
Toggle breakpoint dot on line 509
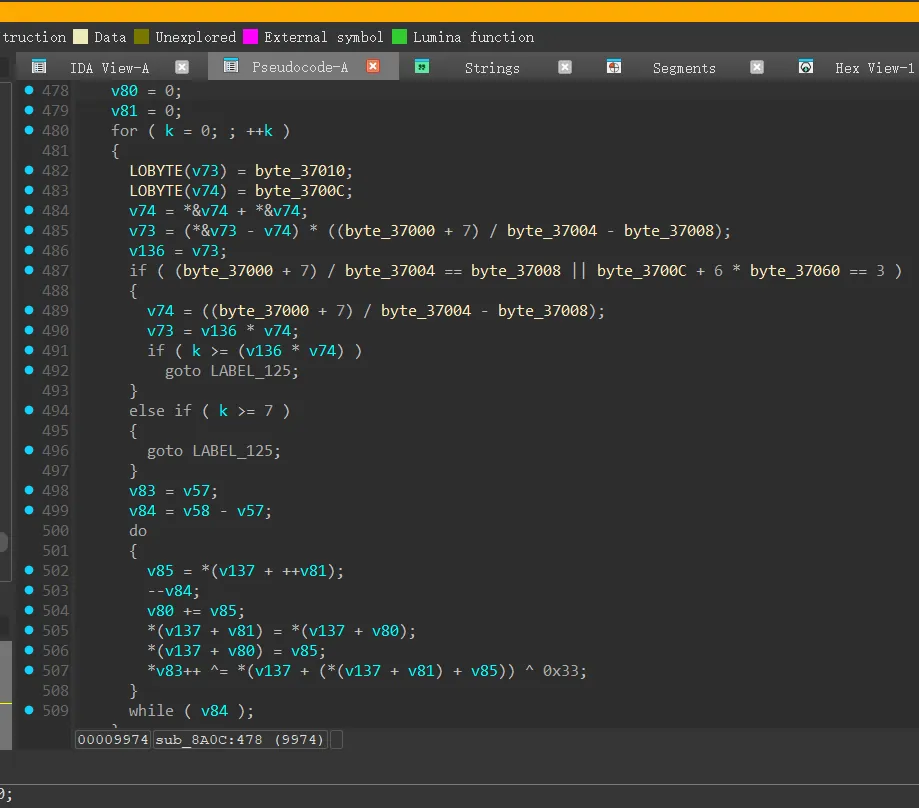click(29, 710)
